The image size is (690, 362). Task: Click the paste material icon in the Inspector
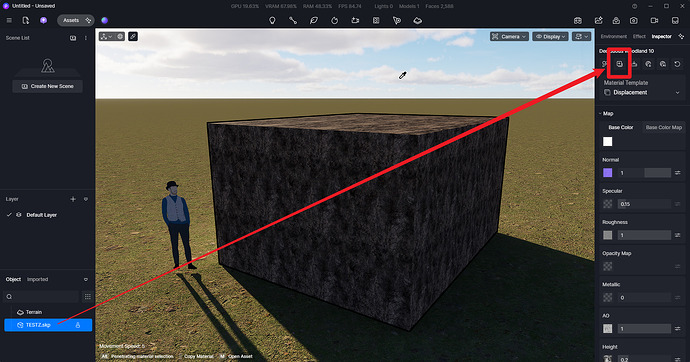[x=663, y=64]
